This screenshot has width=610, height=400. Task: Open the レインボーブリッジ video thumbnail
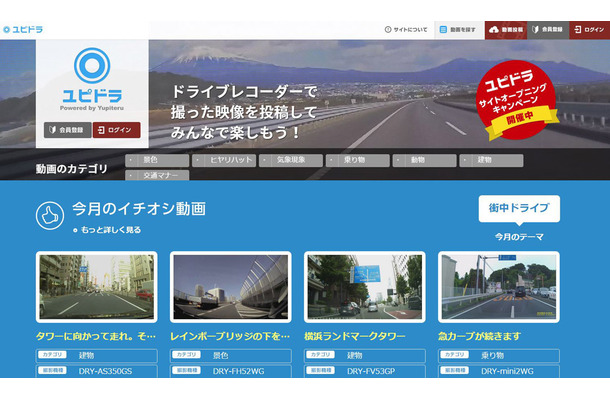pyautogui.click(x=231, y=287)
